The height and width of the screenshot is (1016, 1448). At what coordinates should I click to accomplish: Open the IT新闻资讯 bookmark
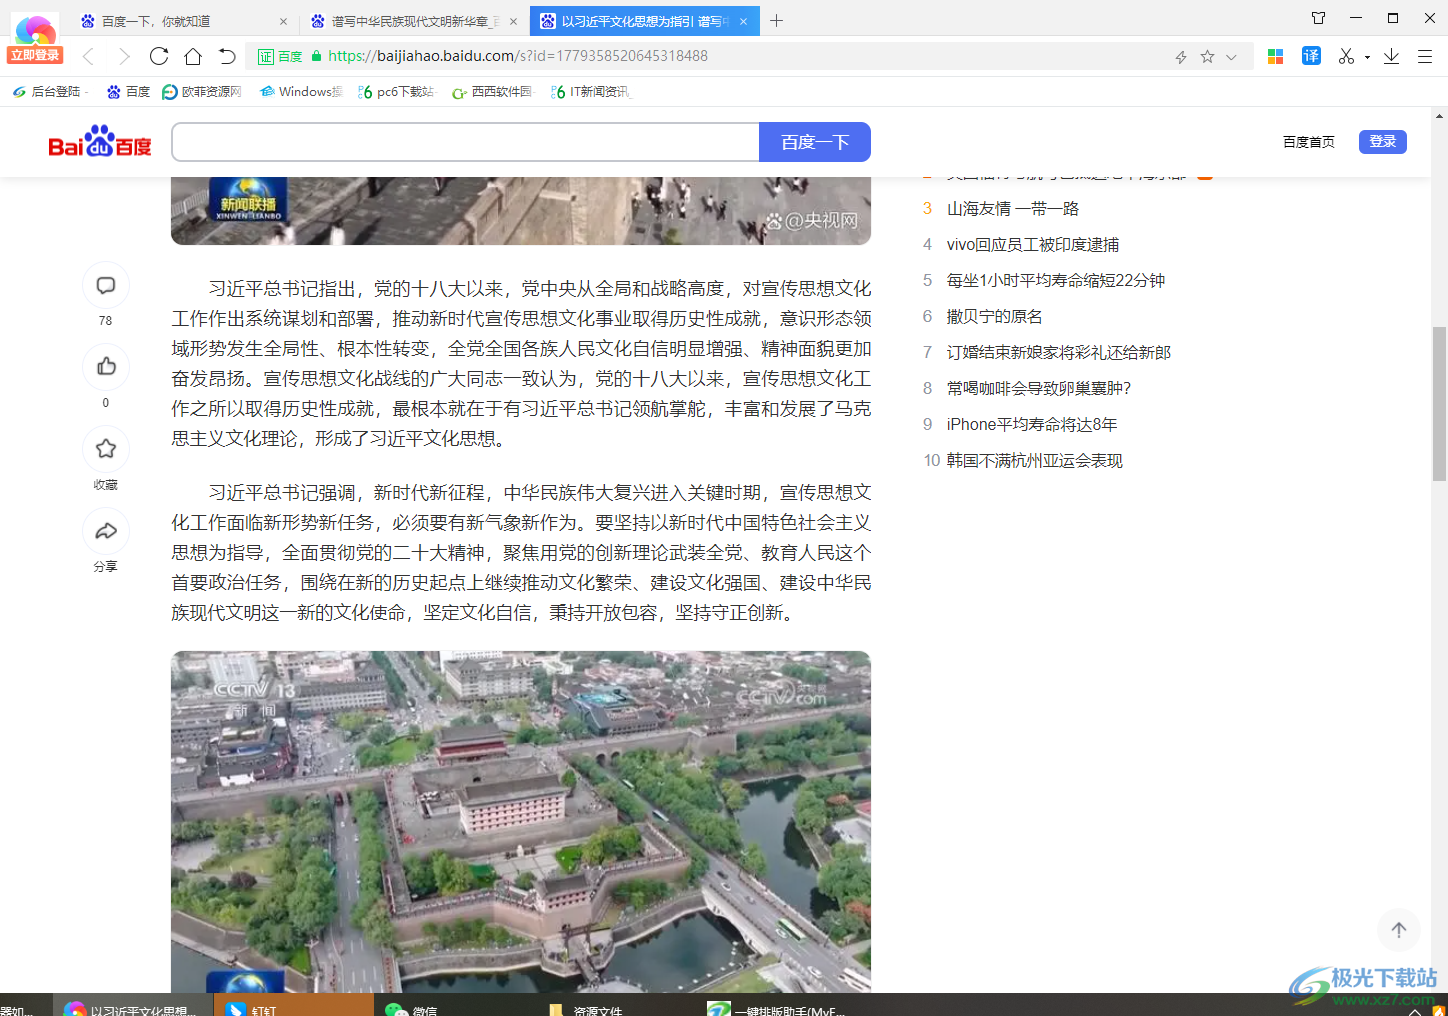pyautogui.click(x=590, y=92)
